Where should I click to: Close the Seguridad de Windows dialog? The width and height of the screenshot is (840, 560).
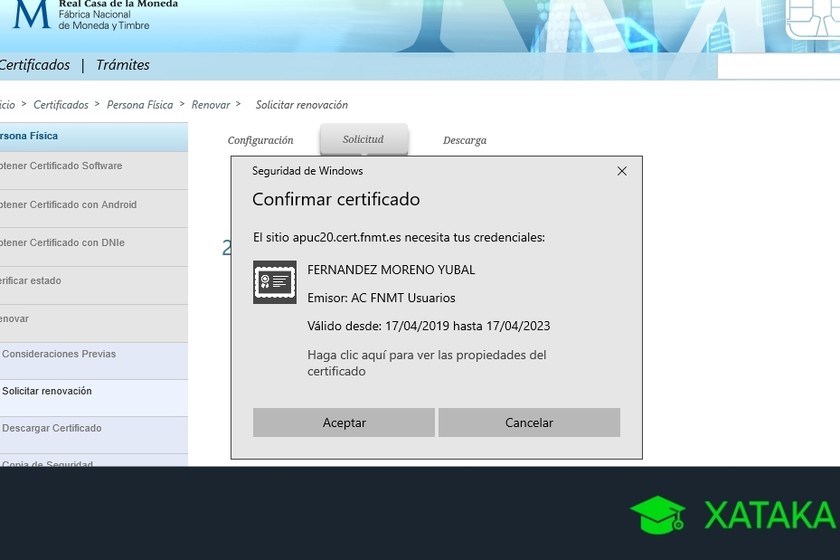(622, 171)
